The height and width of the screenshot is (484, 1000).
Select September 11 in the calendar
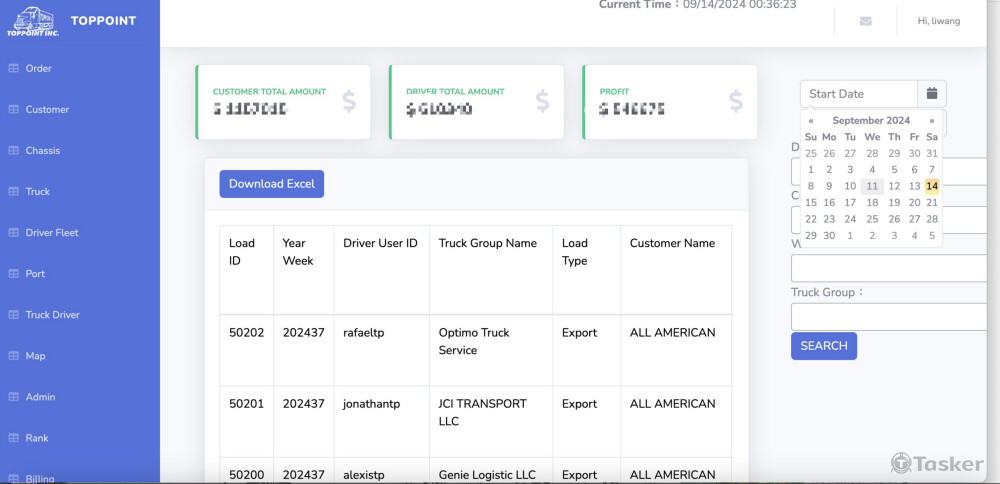[x=872, y=186]
